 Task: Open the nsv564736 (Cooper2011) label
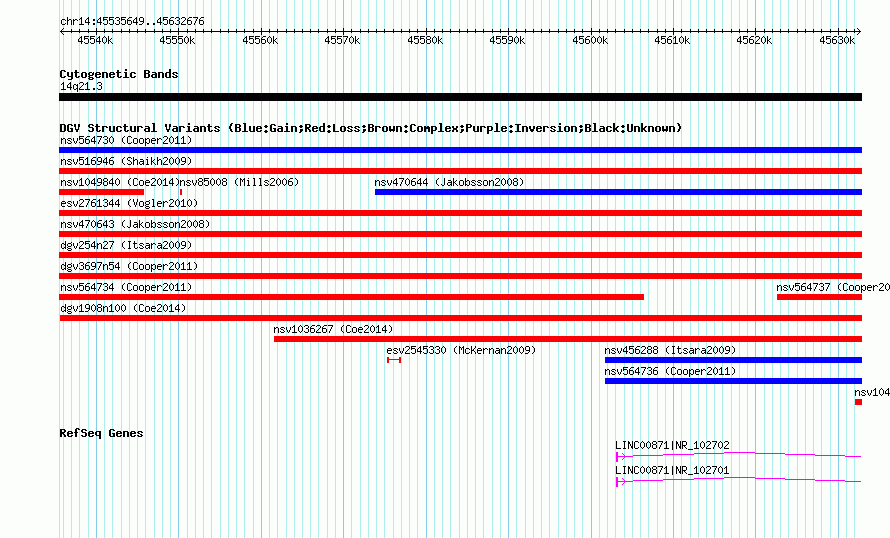pos(670,372)
